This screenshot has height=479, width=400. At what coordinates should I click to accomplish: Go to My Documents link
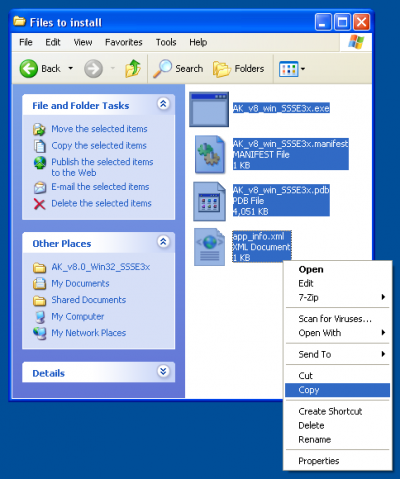(80, 284)
